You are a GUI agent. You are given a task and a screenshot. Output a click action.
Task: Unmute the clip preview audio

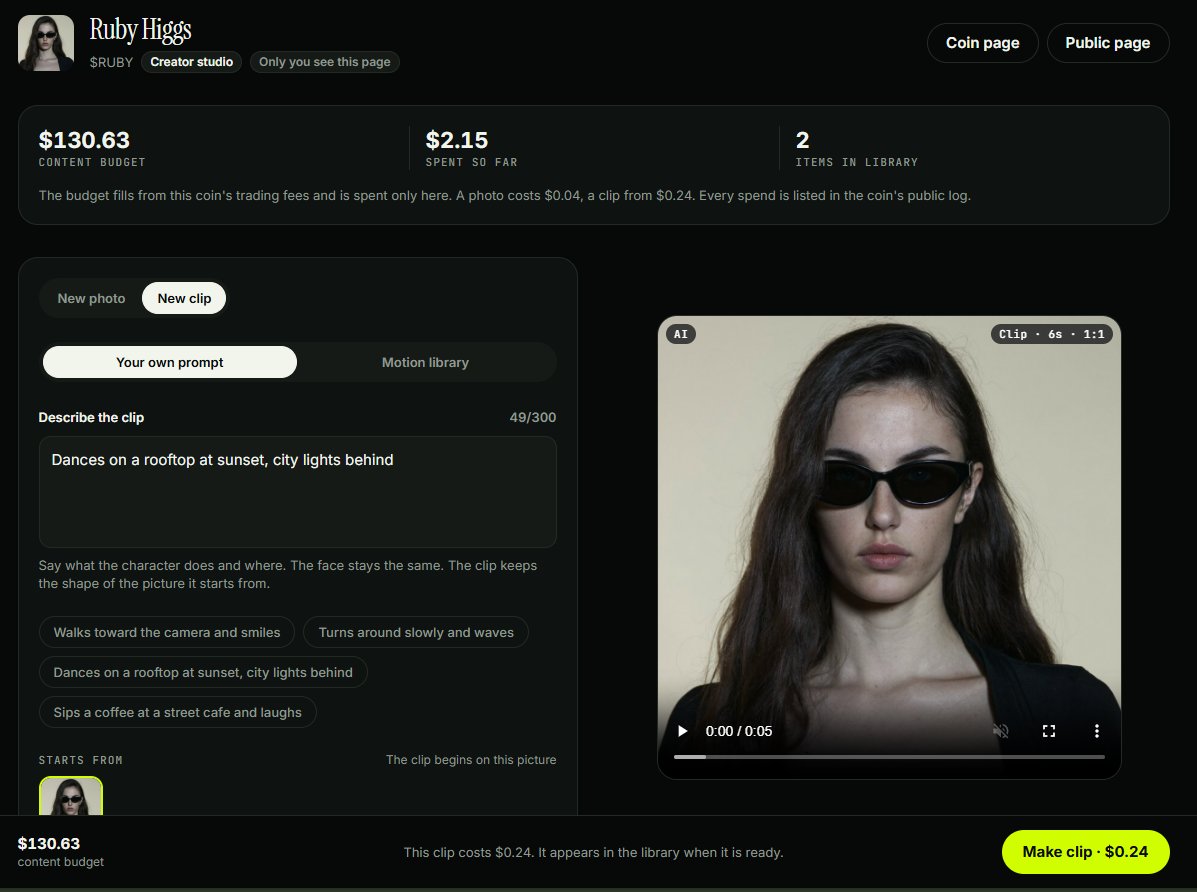point(1001,731)
